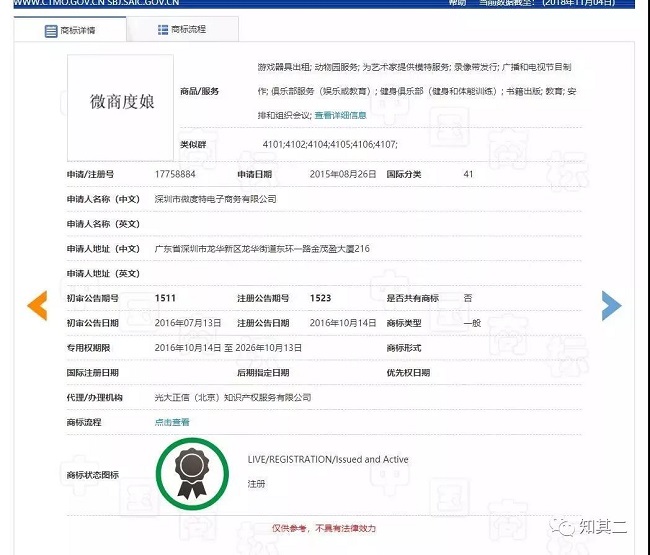The image size is (650, 555).
Task: Click the blue right arrow for next trademark
Action: pos(611,305)
